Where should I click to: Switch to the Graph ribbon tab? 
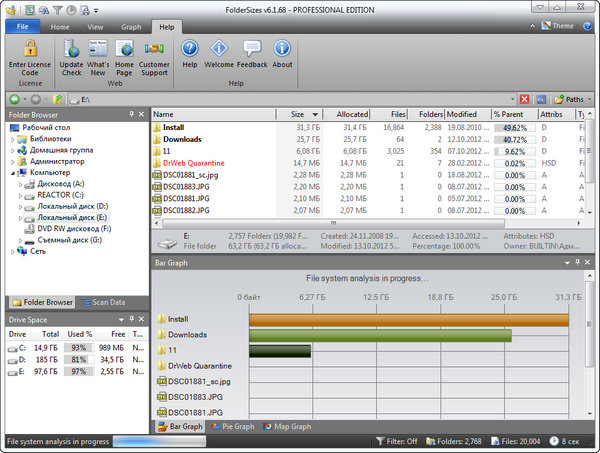[x=131, y=27]
